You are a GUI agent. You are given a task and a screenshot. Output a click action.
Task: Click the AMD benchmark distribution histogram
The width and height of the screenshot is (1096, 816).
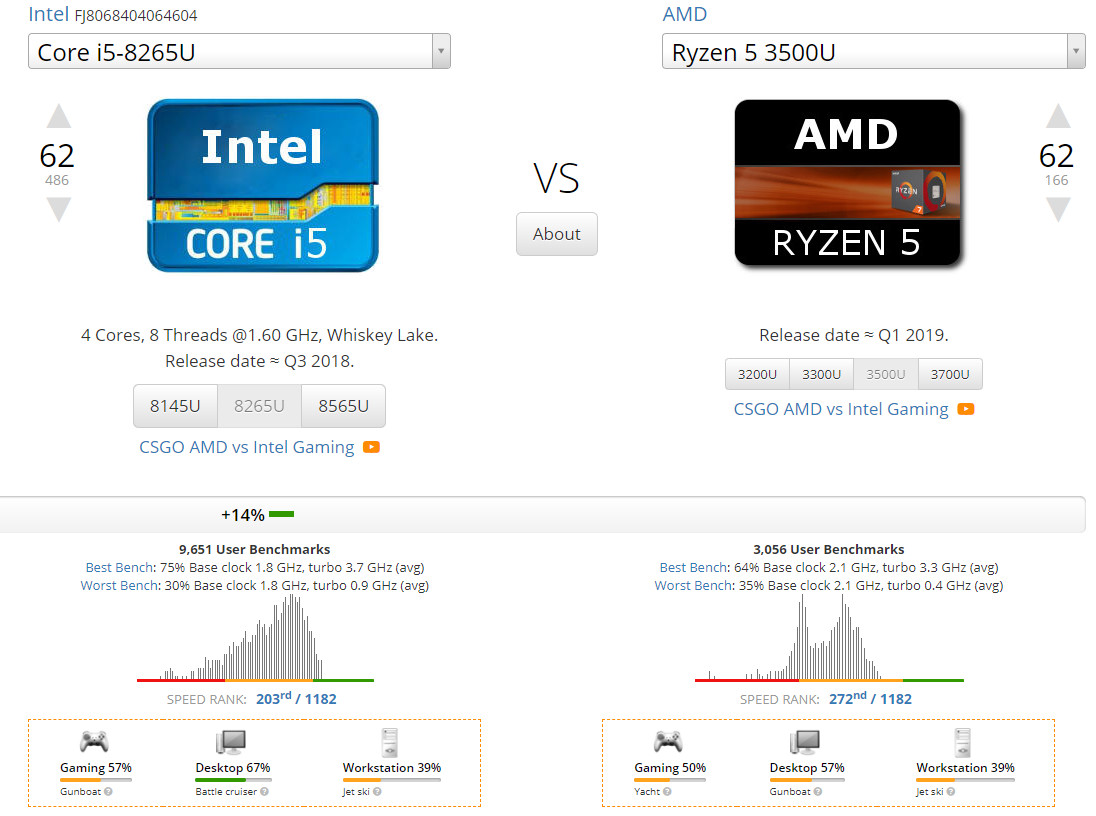coord(829,638)
